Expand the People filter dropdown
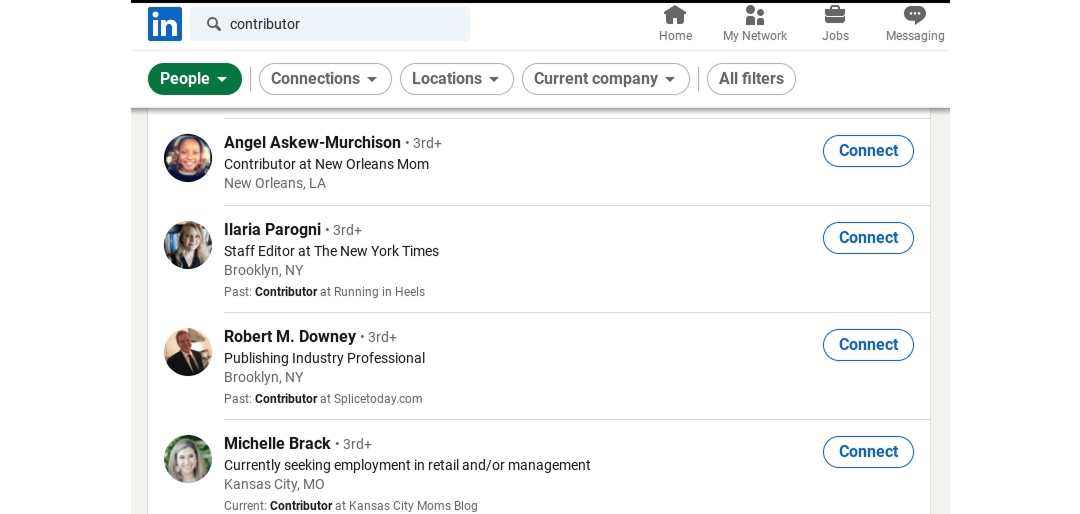1080x514 pixels. pyautogui.click(x=195, y=79)
